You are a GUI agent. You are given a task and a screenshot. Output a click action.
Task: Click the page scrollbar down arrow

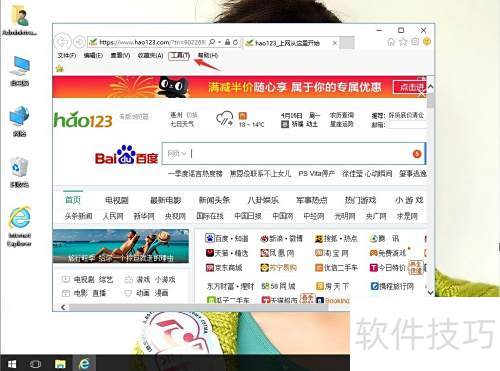[x=430, y=293]
